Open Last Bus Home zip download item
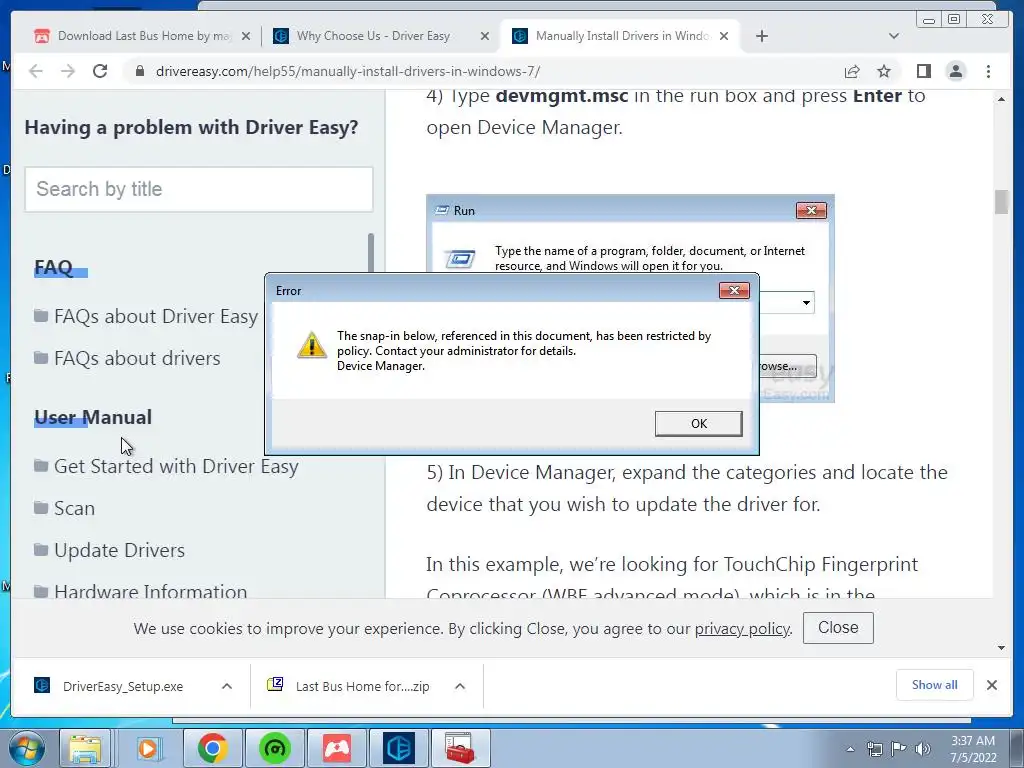Viewport: 1024px width, 768px height. tap(349, 686)
